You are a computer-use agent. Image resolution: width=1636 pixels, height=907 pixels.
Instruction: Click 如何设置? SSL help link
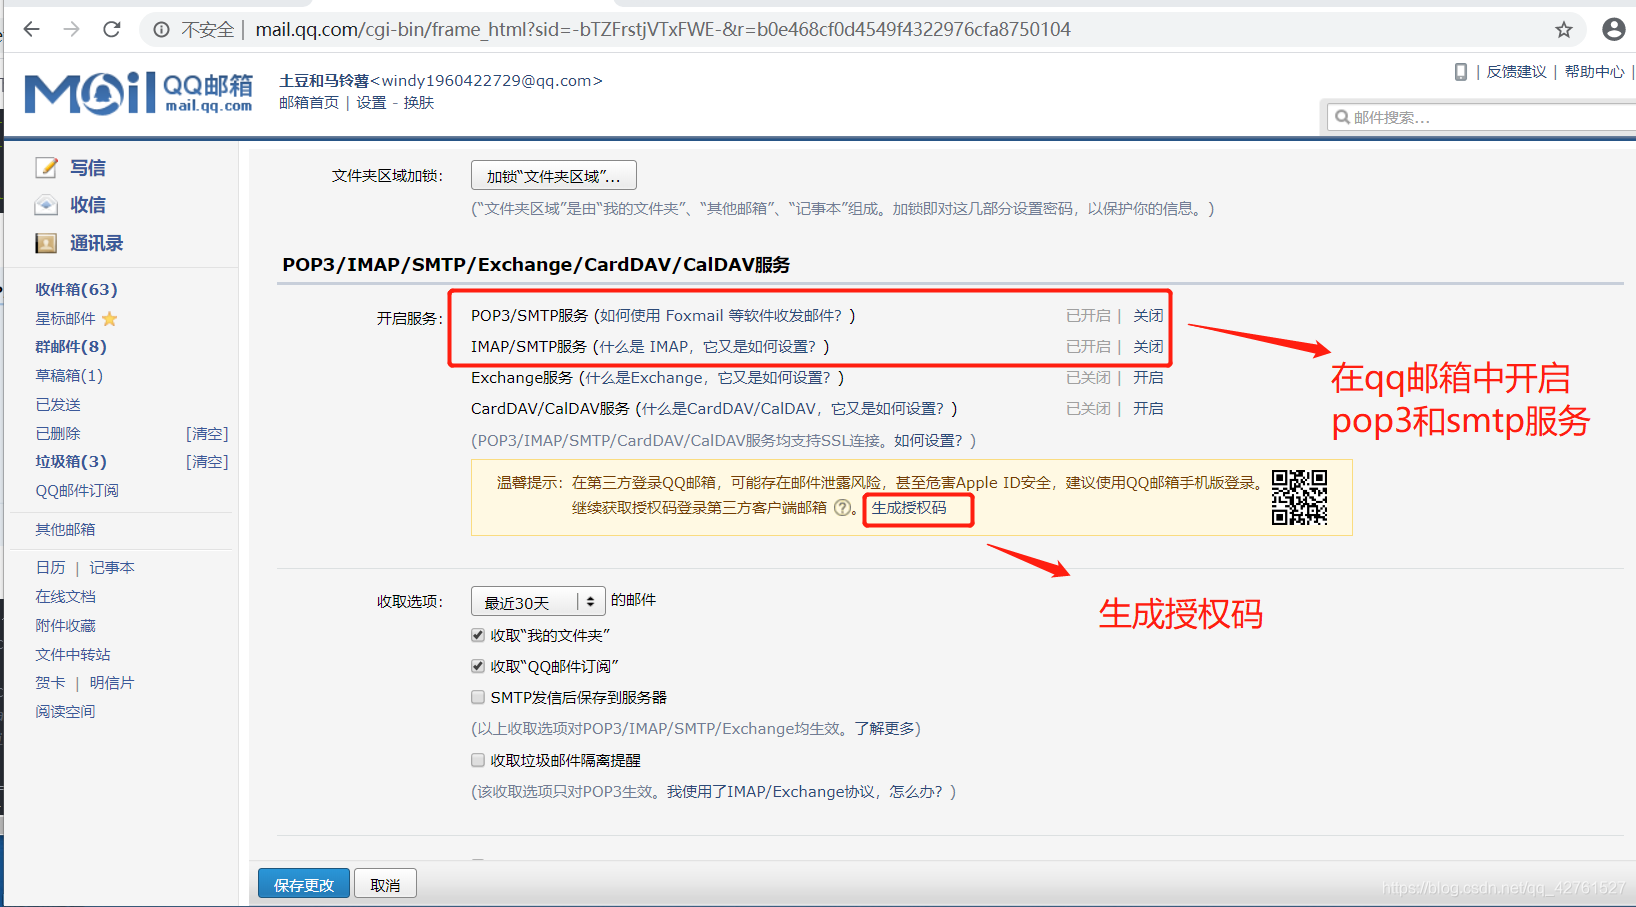pos(928,441)
